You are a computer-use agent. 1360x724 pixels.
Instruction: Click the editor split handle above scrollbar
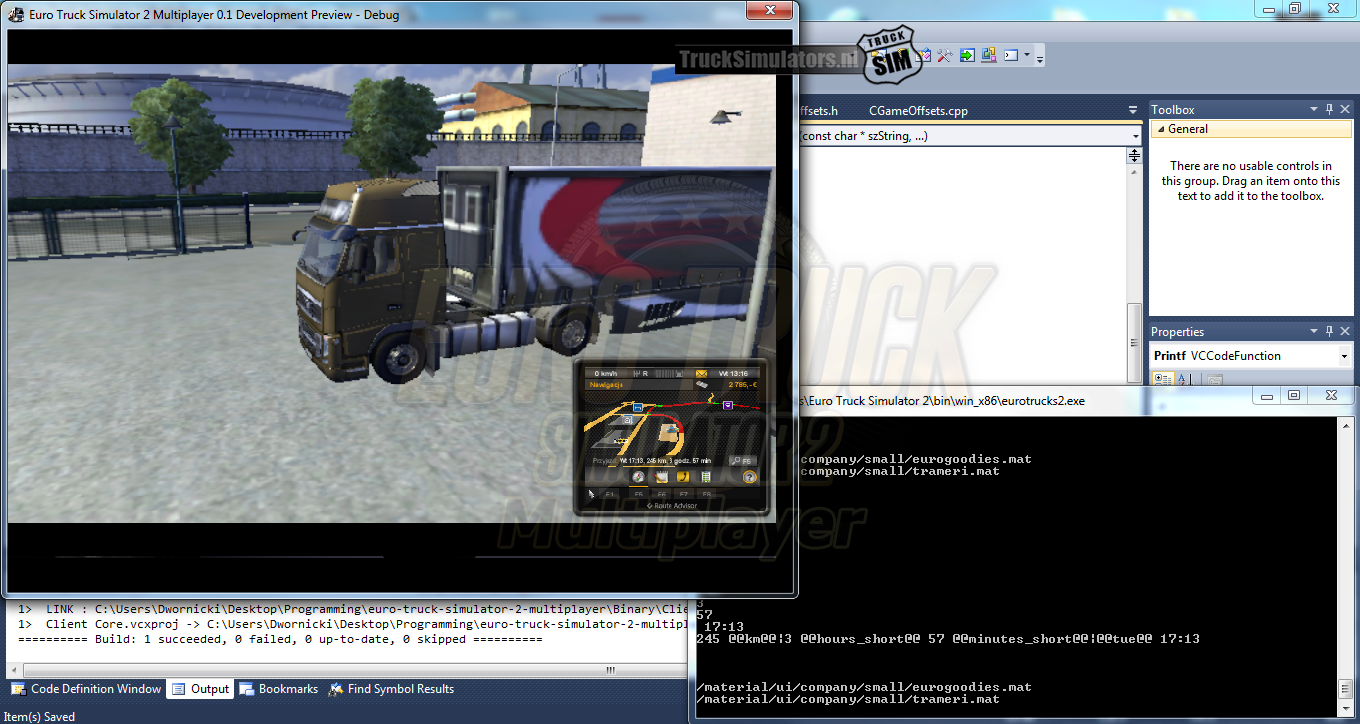[x=1134, y=156]
